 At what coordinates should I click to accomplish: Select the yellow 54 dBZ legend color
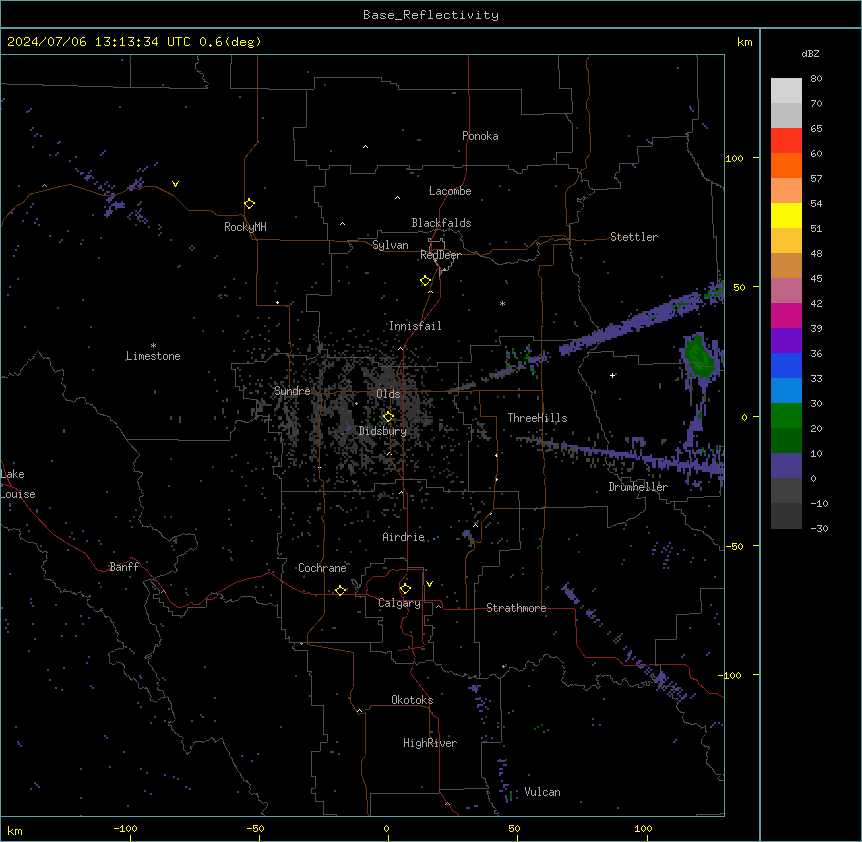(x=786, y=215)
